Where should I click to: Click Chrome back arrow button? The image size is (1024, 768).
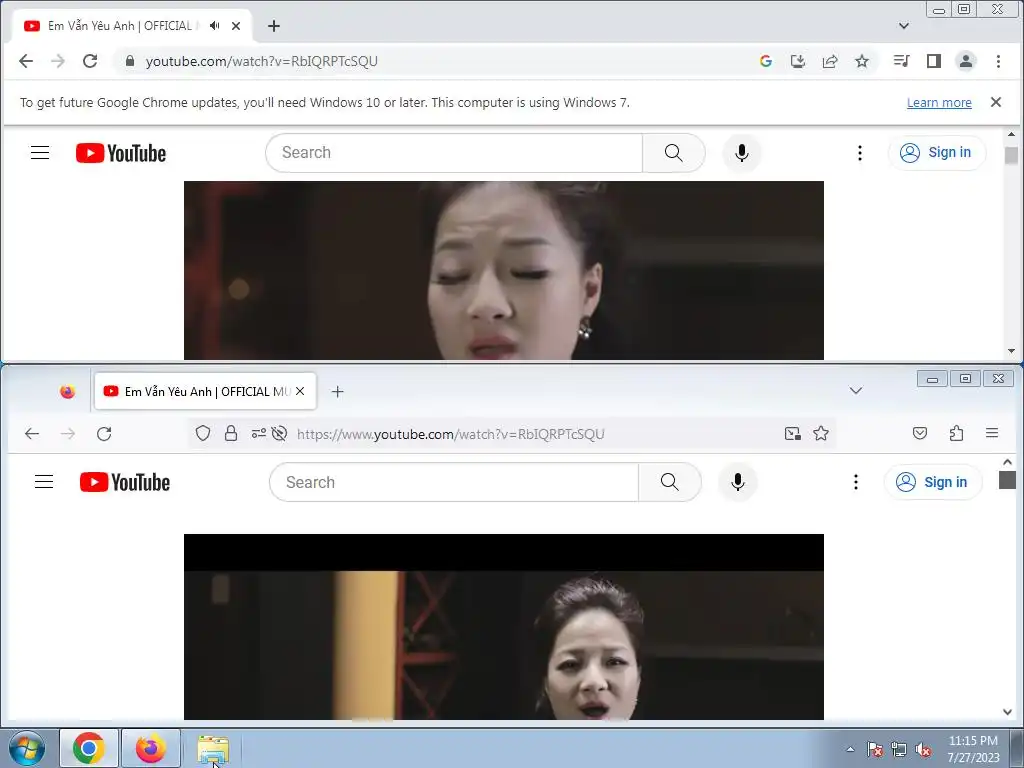(x=25, y=61)
